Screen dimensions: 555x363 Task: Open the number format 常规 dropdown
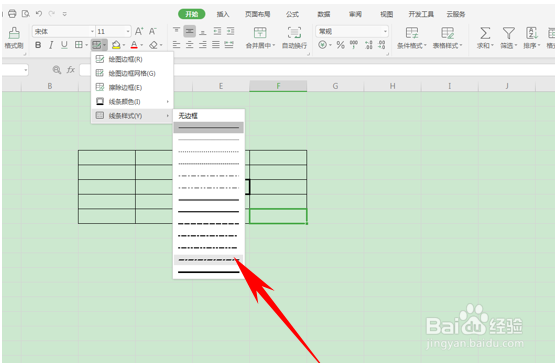coord(385,31)
